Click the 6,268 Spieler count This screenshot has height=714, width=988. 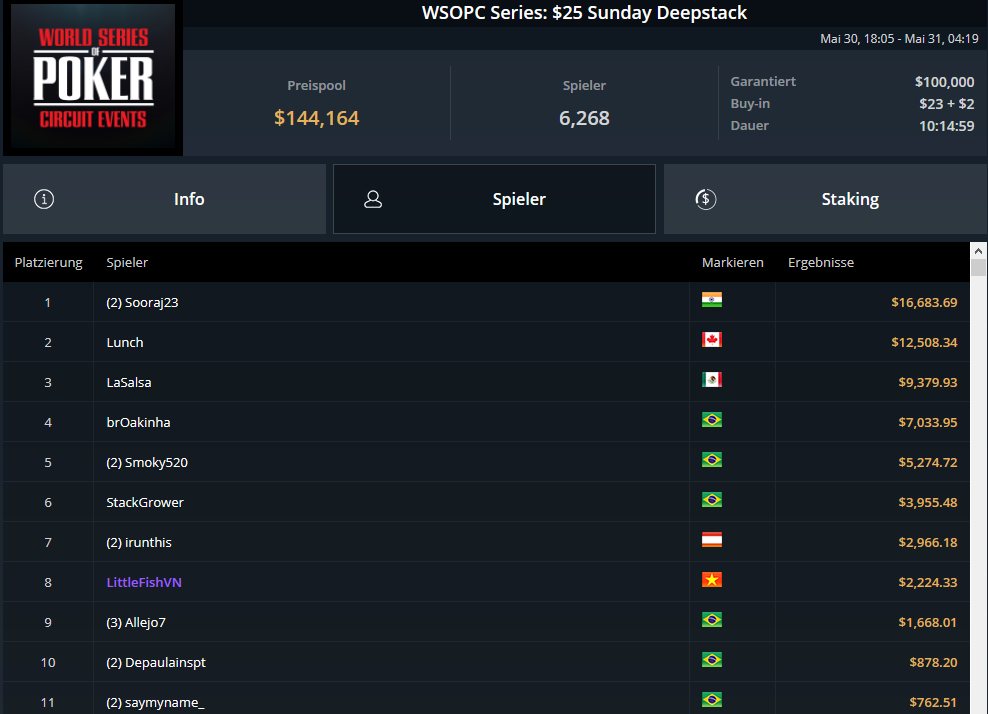coord(584,118)
